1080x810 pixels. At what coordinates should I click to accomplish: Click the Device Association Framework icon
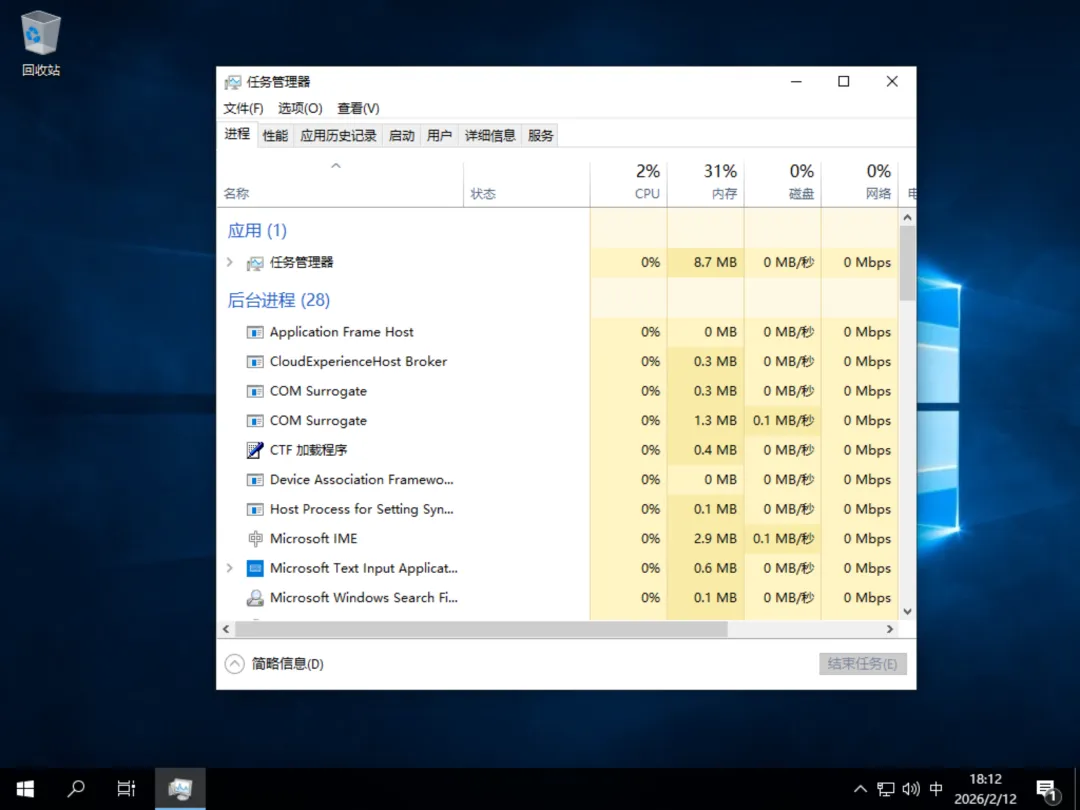255,480
